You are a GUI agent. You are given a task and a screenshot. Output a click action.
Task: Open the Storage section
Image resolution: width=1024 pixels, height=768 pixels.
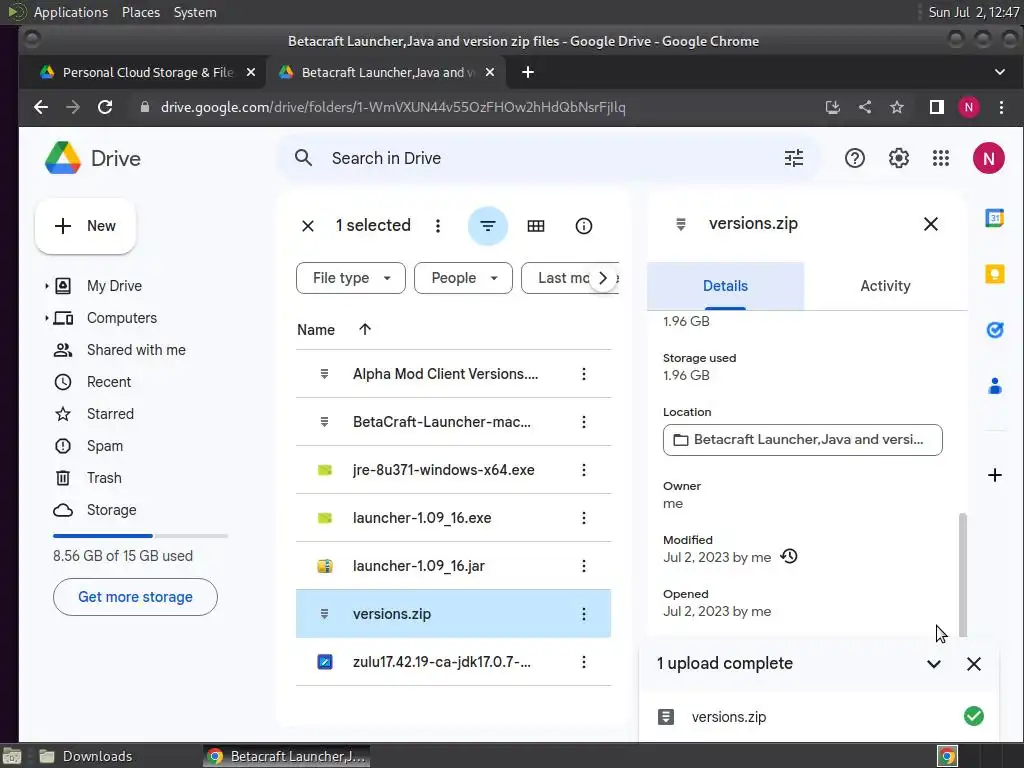[x=112, y=510]
